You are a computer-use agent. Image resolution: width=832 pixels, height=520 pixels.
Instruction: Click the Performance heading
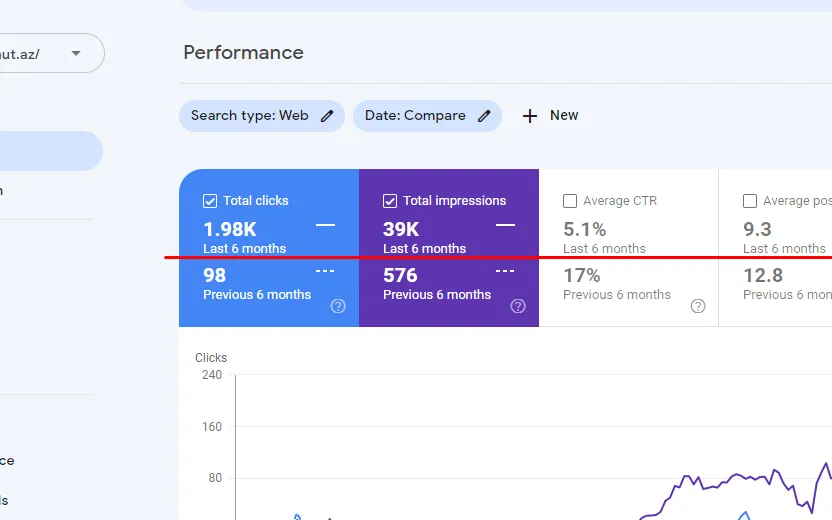click(244, 53)
